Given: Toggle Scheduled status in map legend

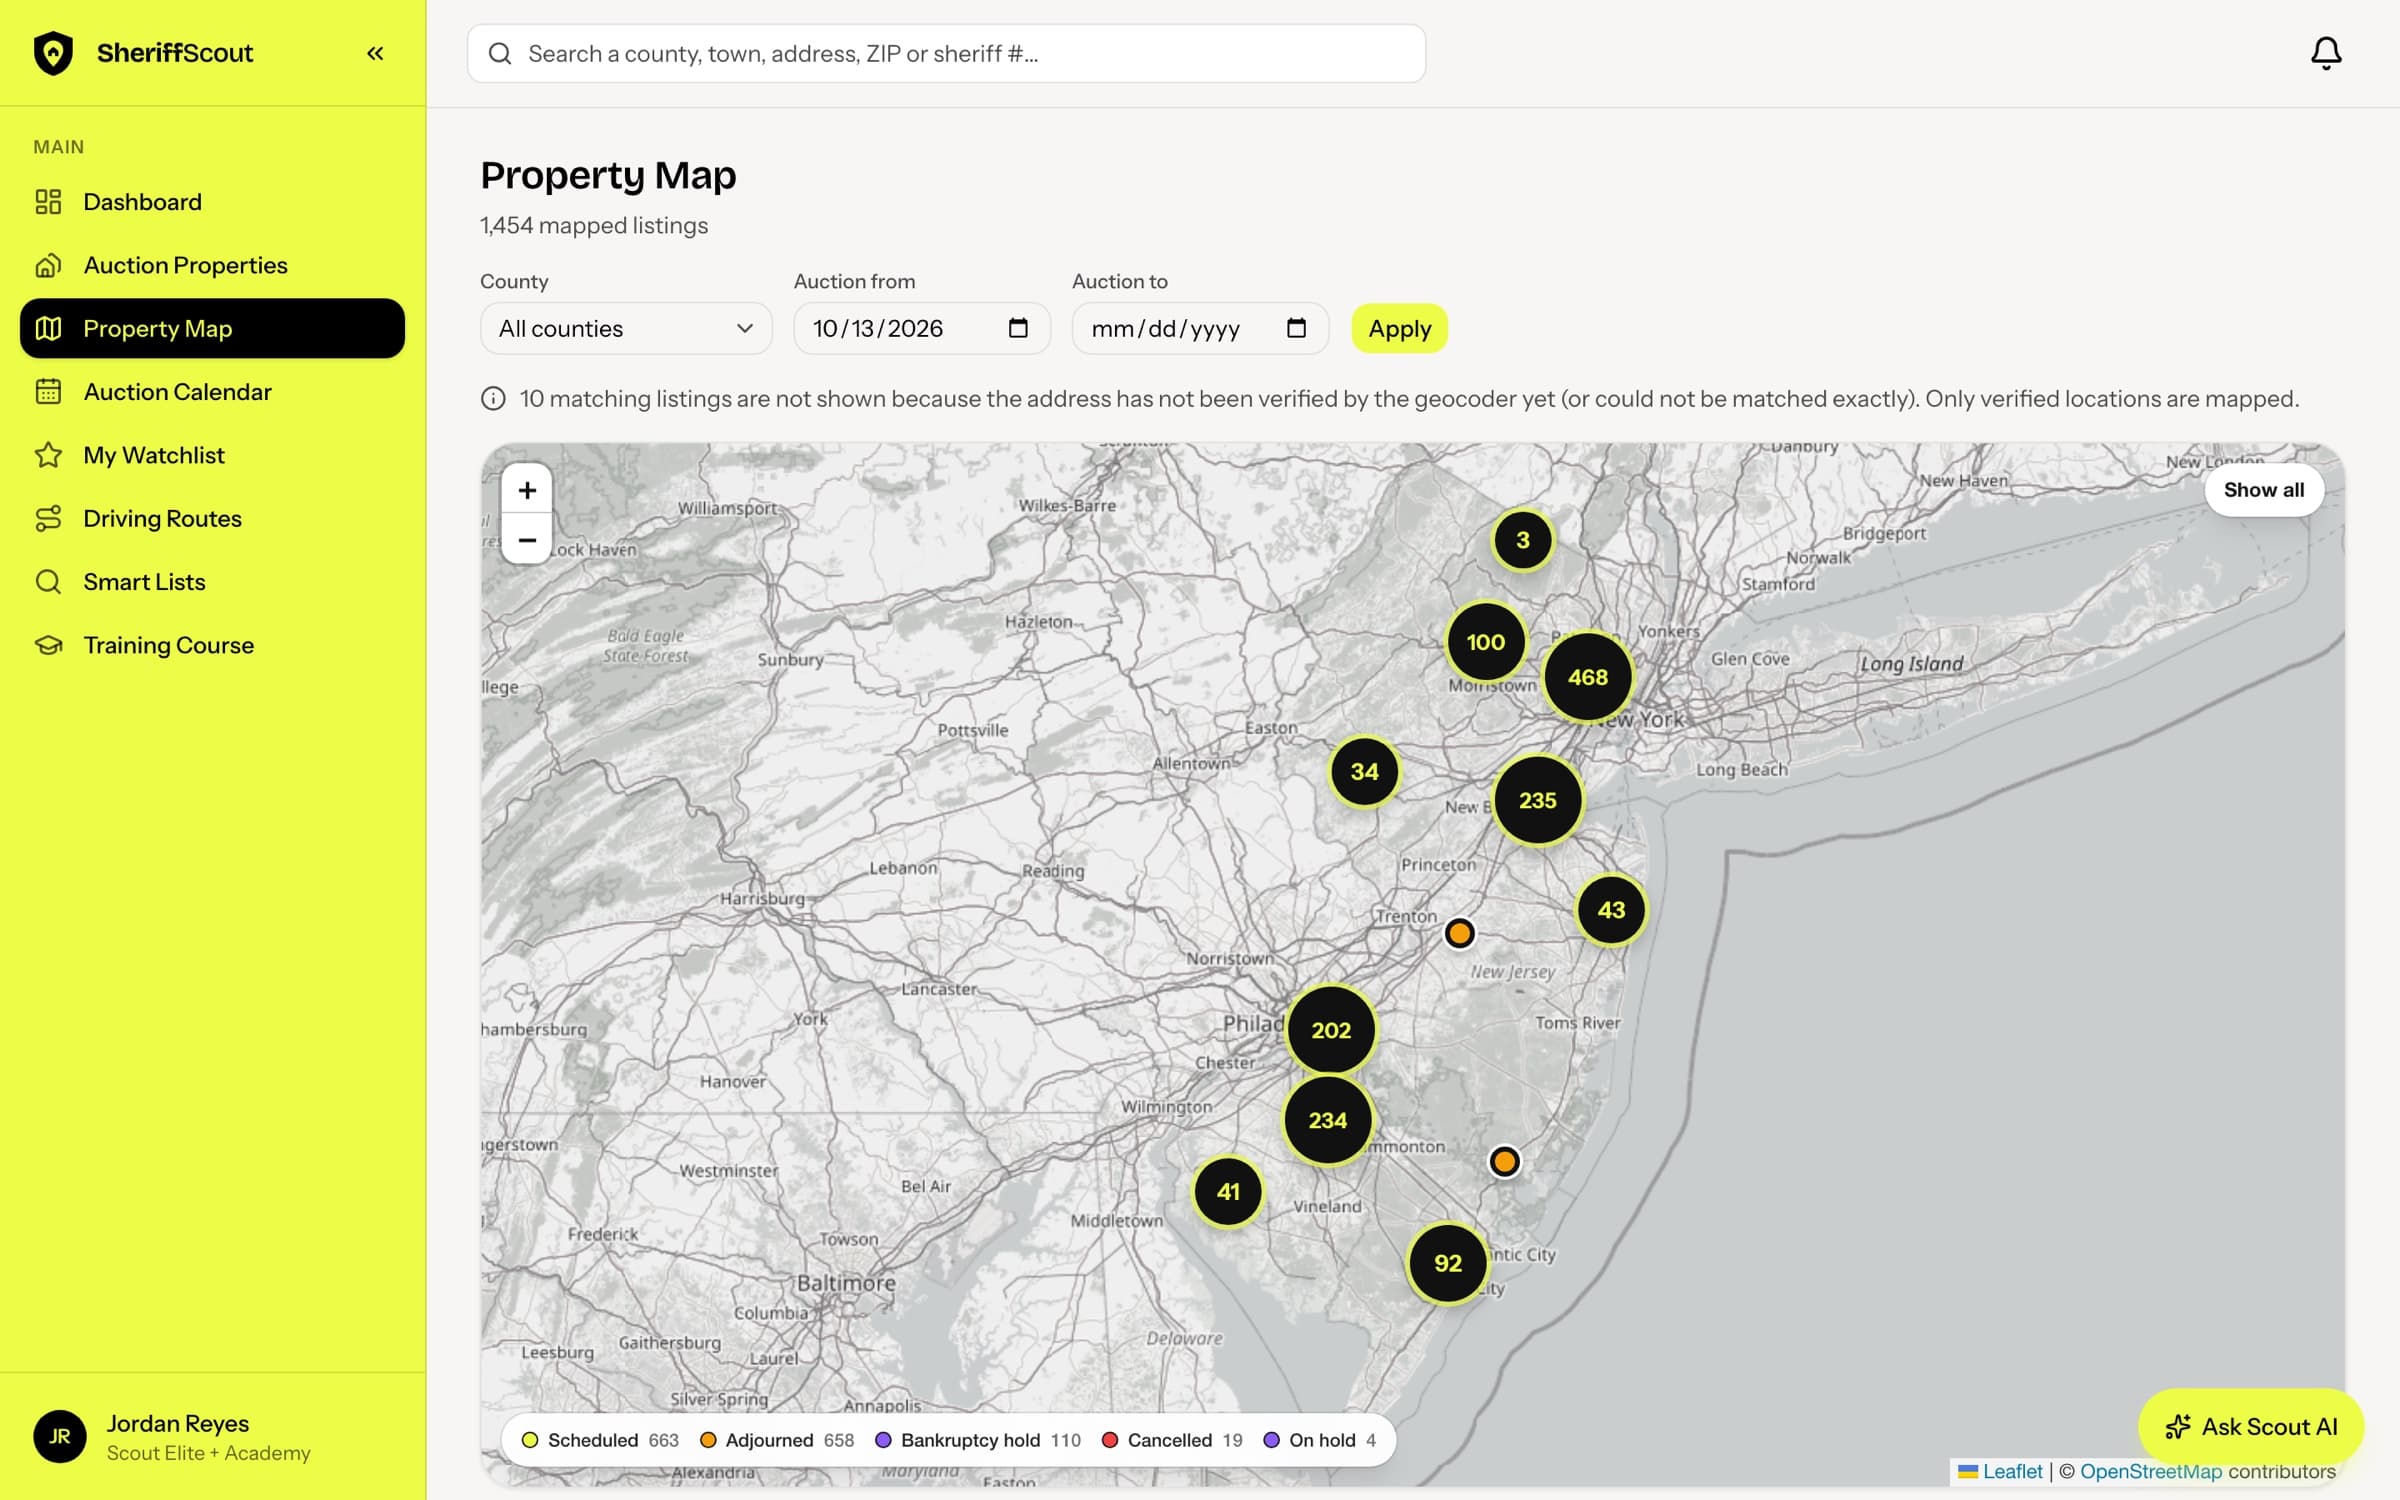Looking at the screenshot, I should (x=600, y=1440).
